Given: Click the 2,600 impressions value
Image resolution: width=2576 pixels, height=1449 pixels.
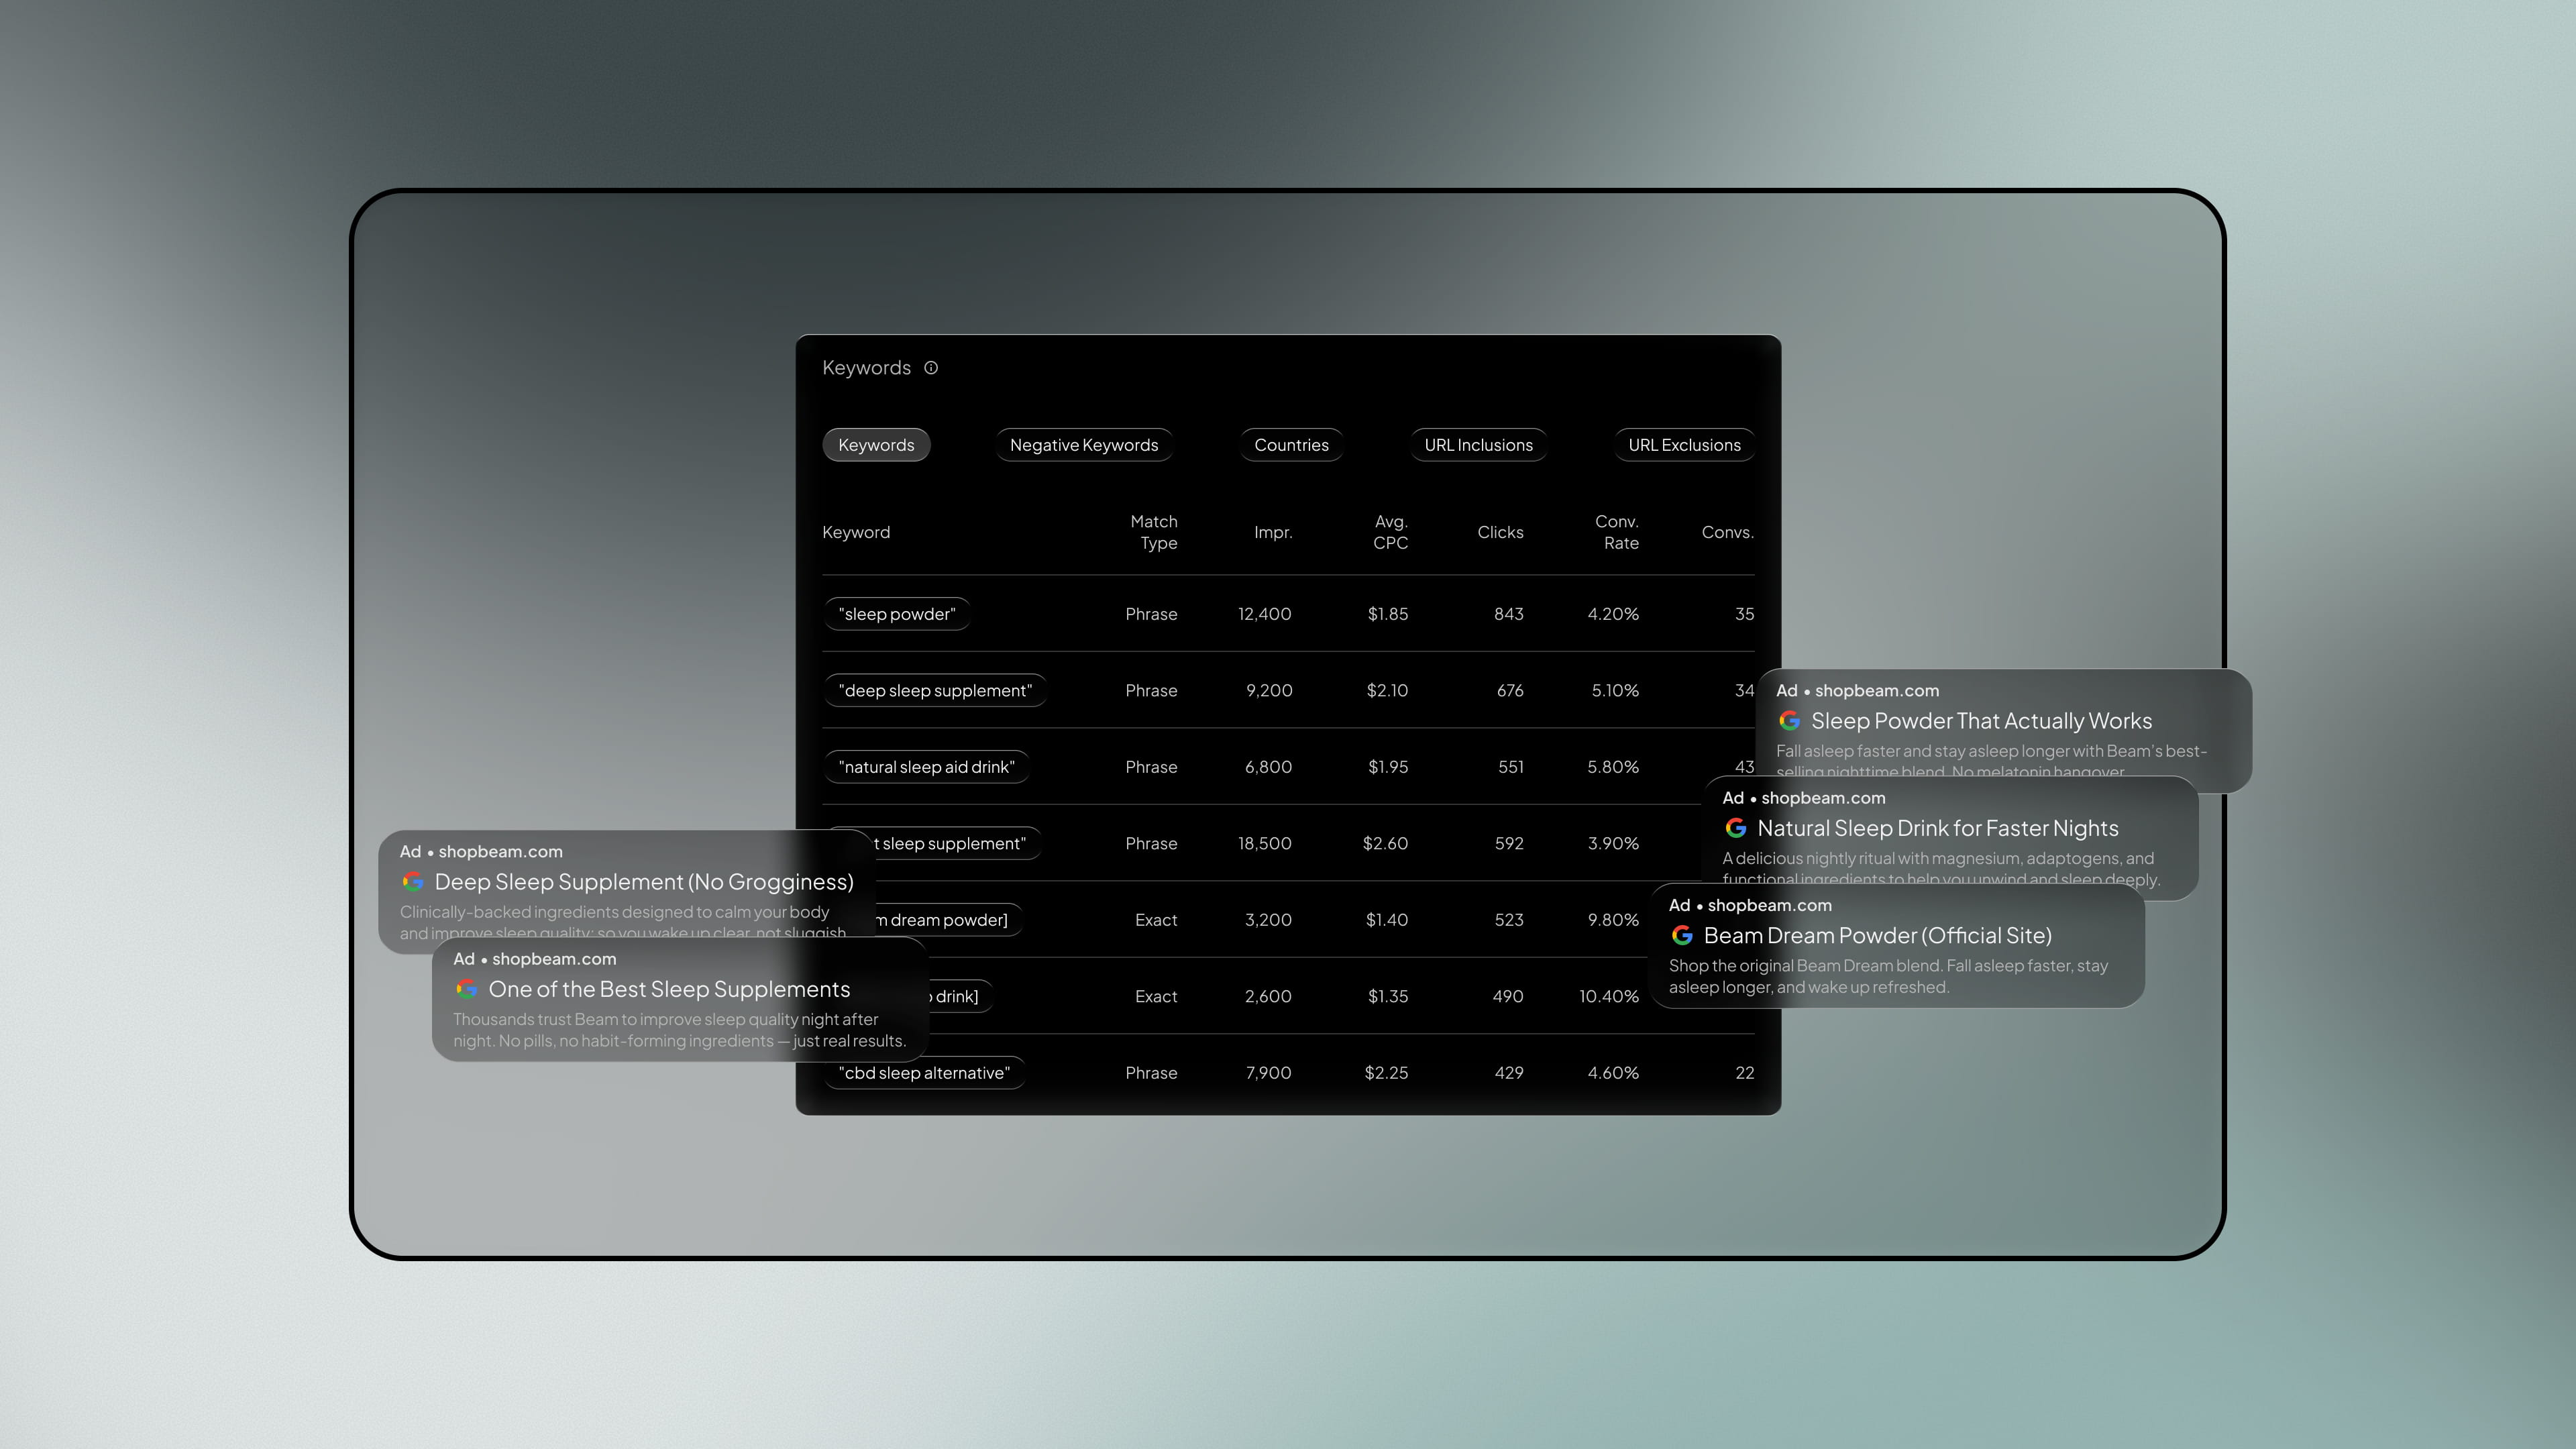Looking at the screenshot, I should 1268,997.
